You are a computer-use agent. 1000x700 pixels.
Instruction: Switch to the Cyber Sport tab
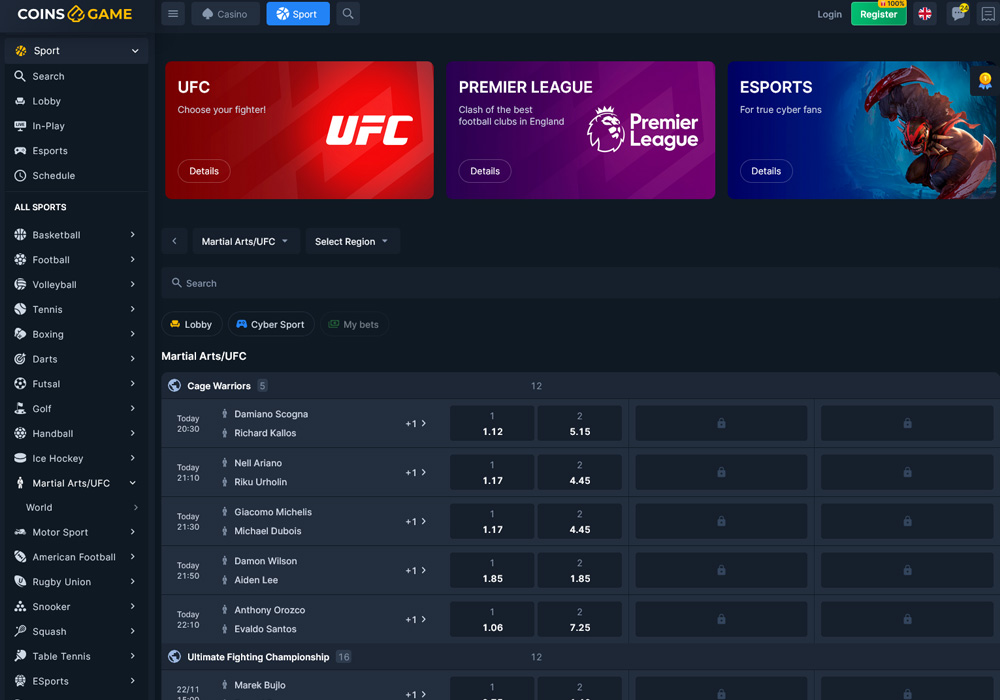click(270, 324)
